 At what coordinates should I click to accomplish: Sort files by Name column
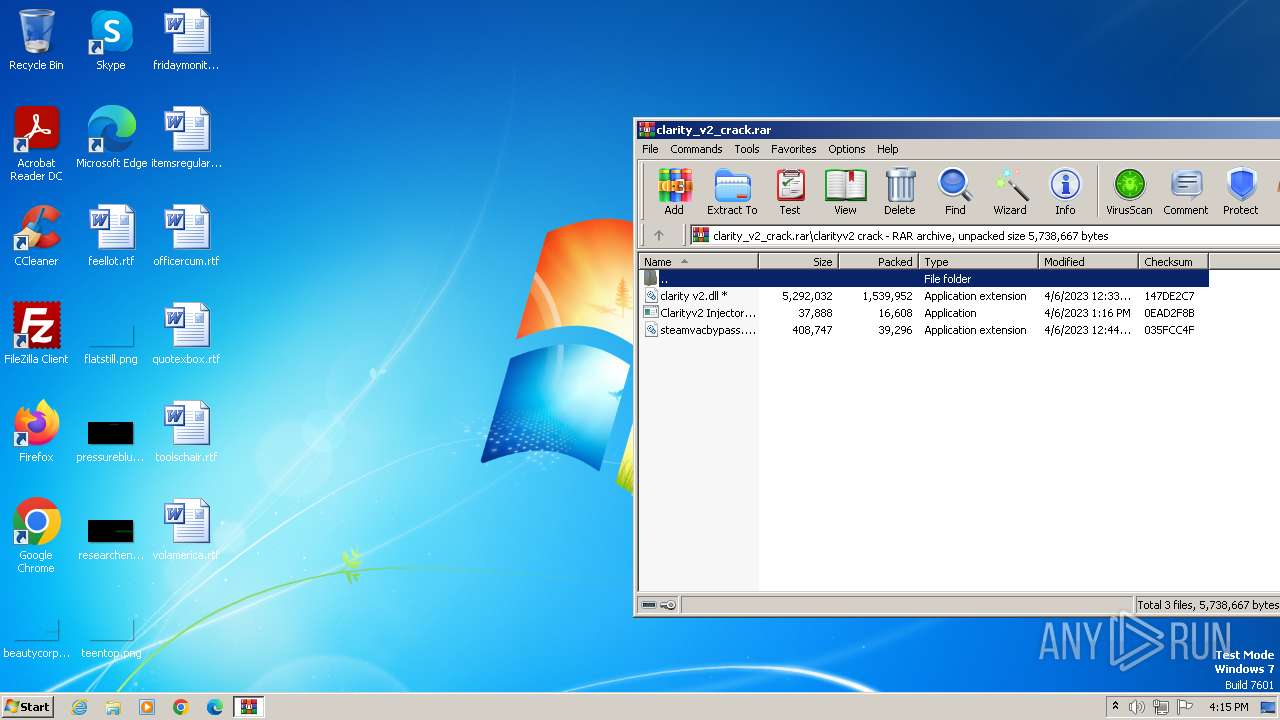pos(699,262)
